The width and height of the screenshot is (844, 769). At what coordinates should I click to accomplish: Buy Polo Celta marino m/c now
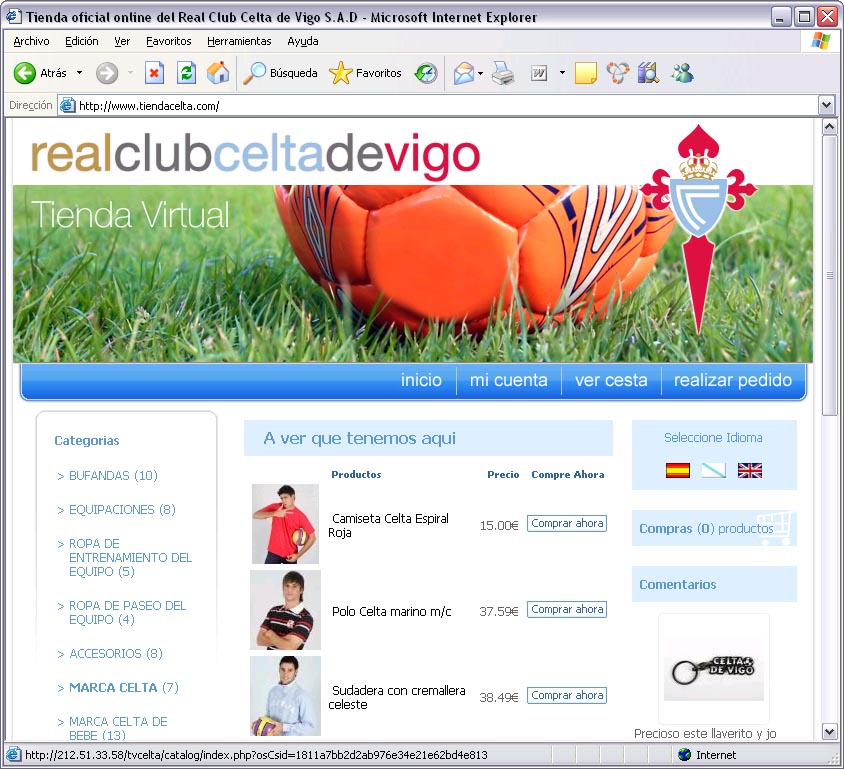[x=567, y=609]
